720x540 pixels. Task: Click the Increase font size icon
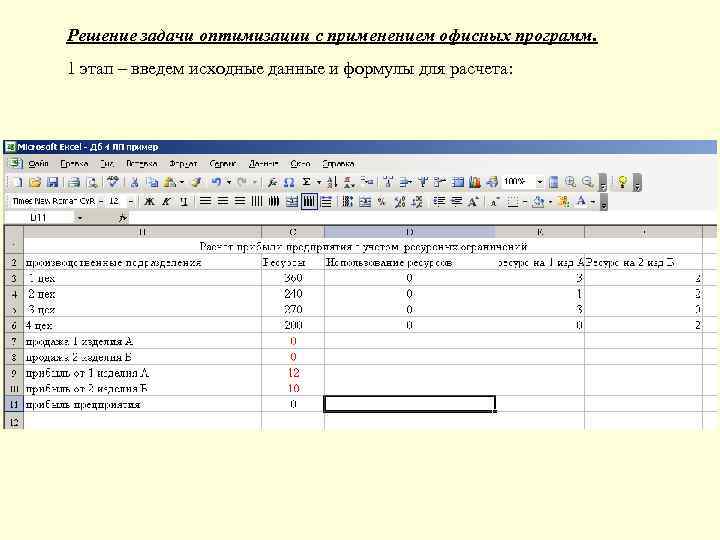(473, 201)
